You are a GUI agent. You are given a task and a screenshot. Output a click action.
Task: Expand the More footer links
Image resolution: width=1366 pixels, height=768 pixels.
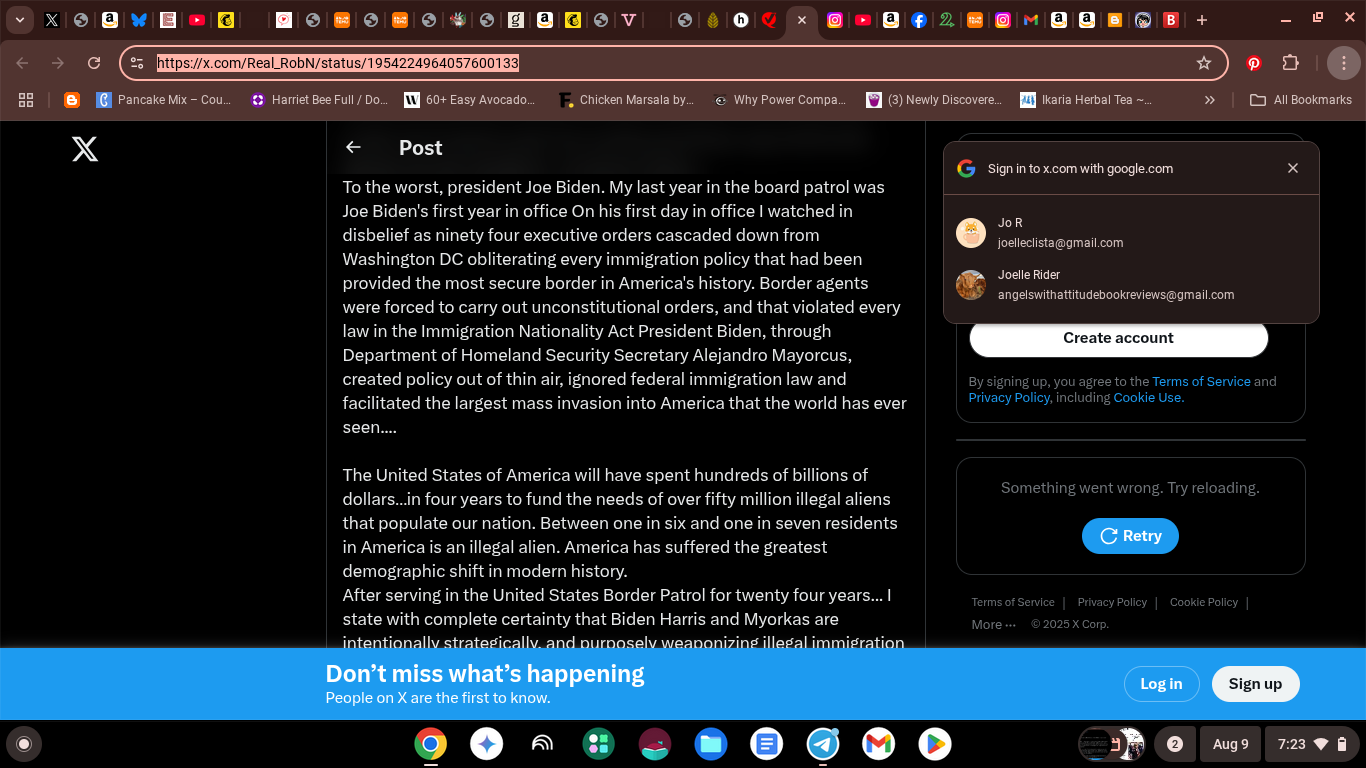pyautogui.click(x=993, y=624)
